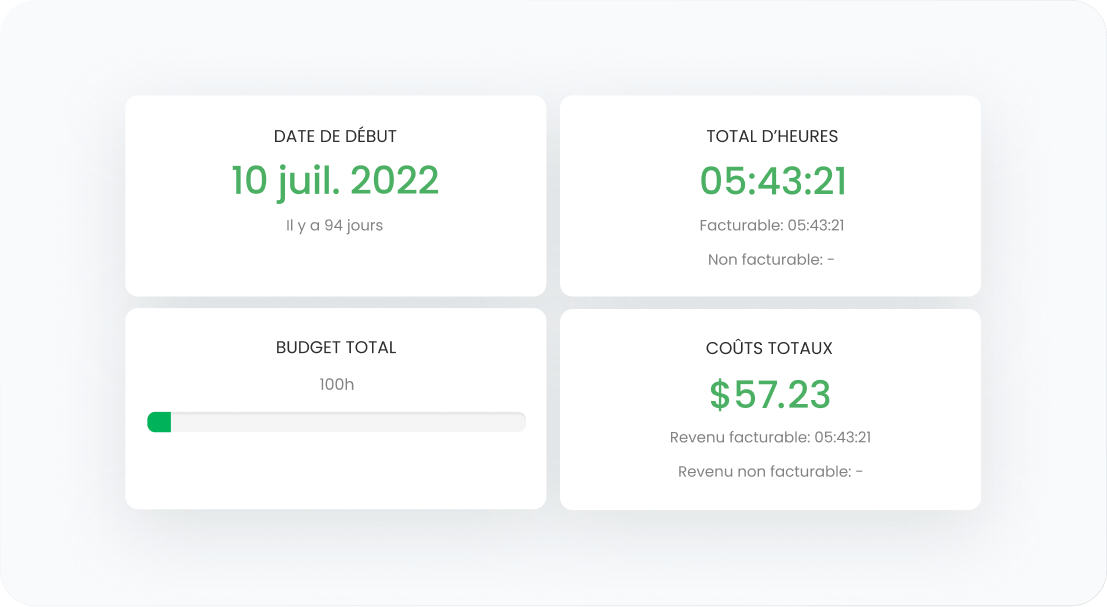Image resolution: width=1107 pixels, height=607 pixels.
Task: Click 'Revenu non facturable: -' line
Action: [770, 471]
